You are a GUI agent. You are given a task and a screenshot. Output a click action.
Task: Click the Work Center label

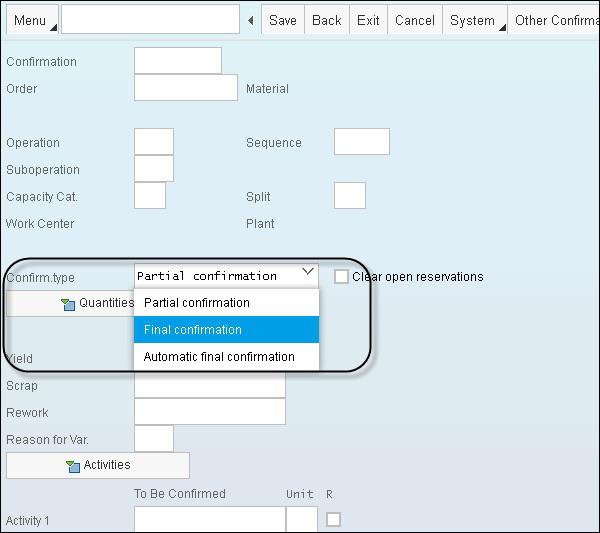pos(40,224)
